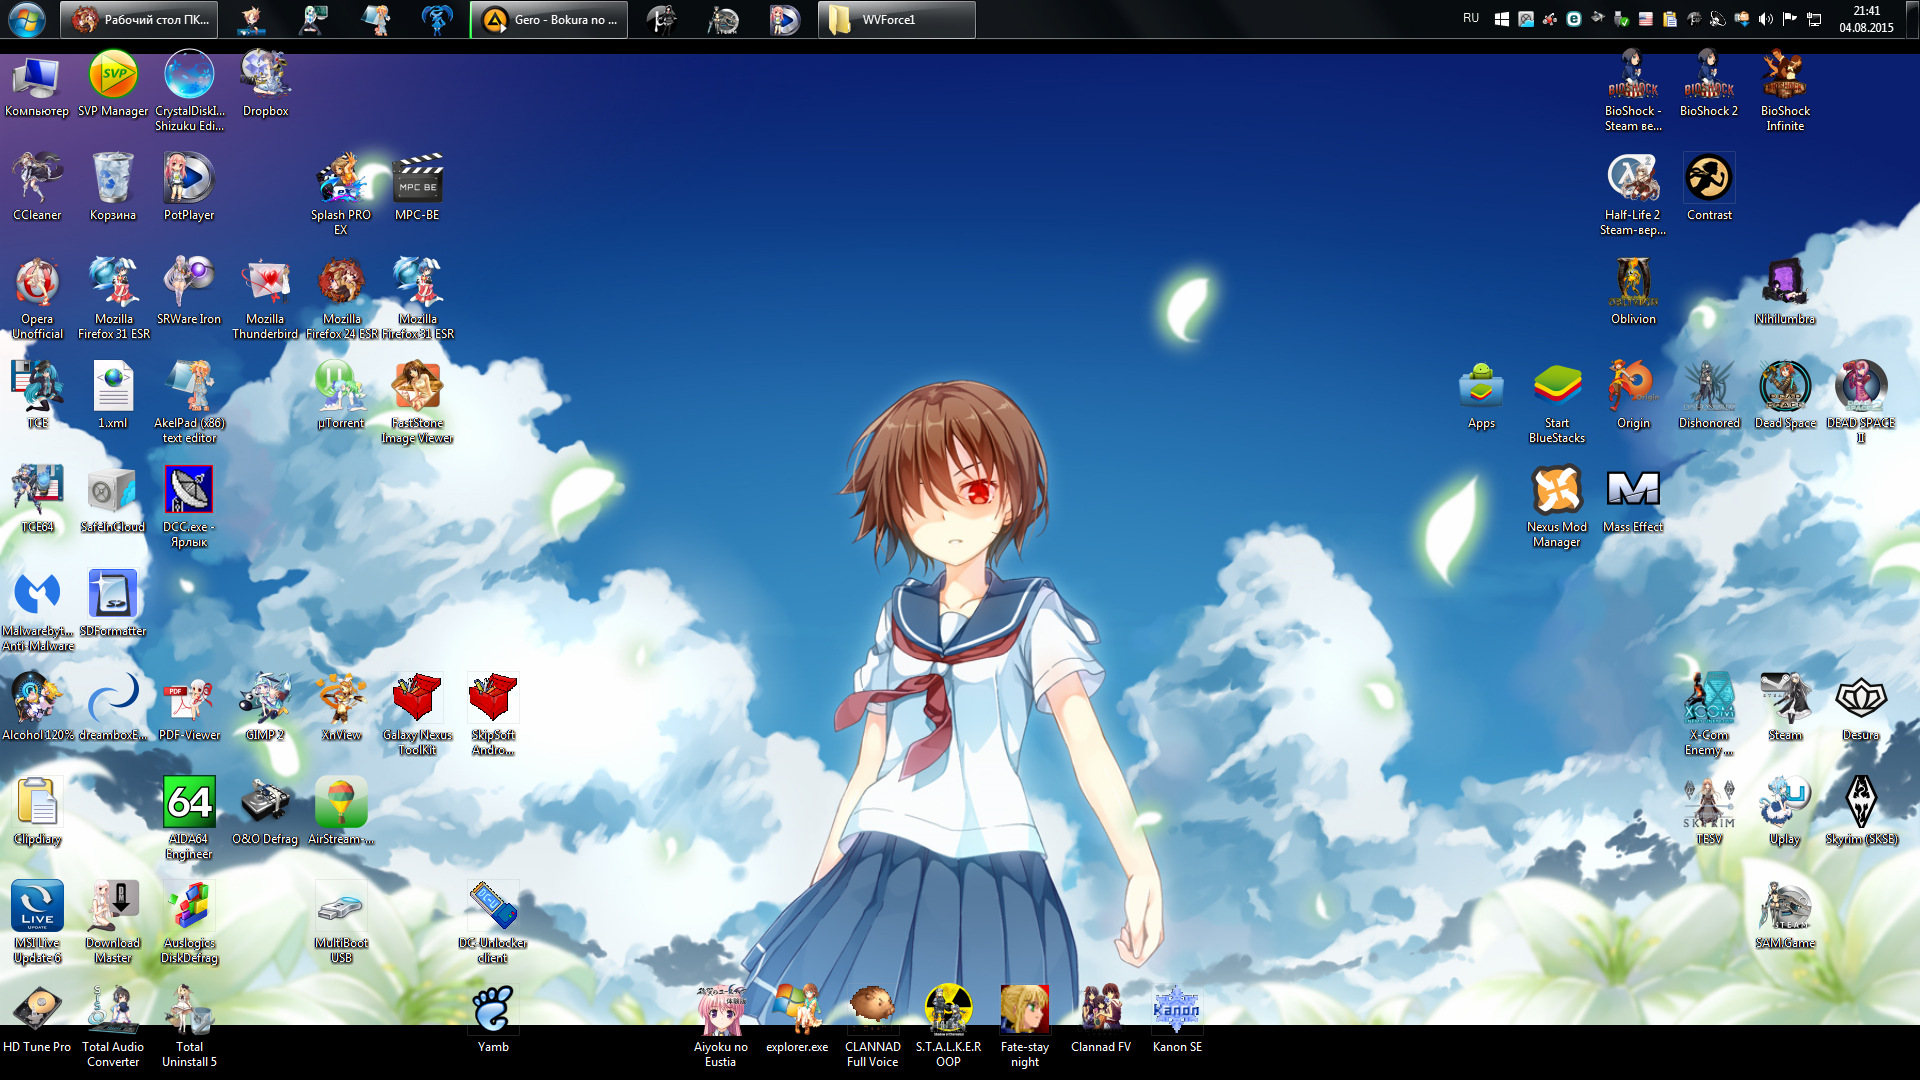Open DC Unlocker client icon
1920x1080 pixels.
(493, 922)
